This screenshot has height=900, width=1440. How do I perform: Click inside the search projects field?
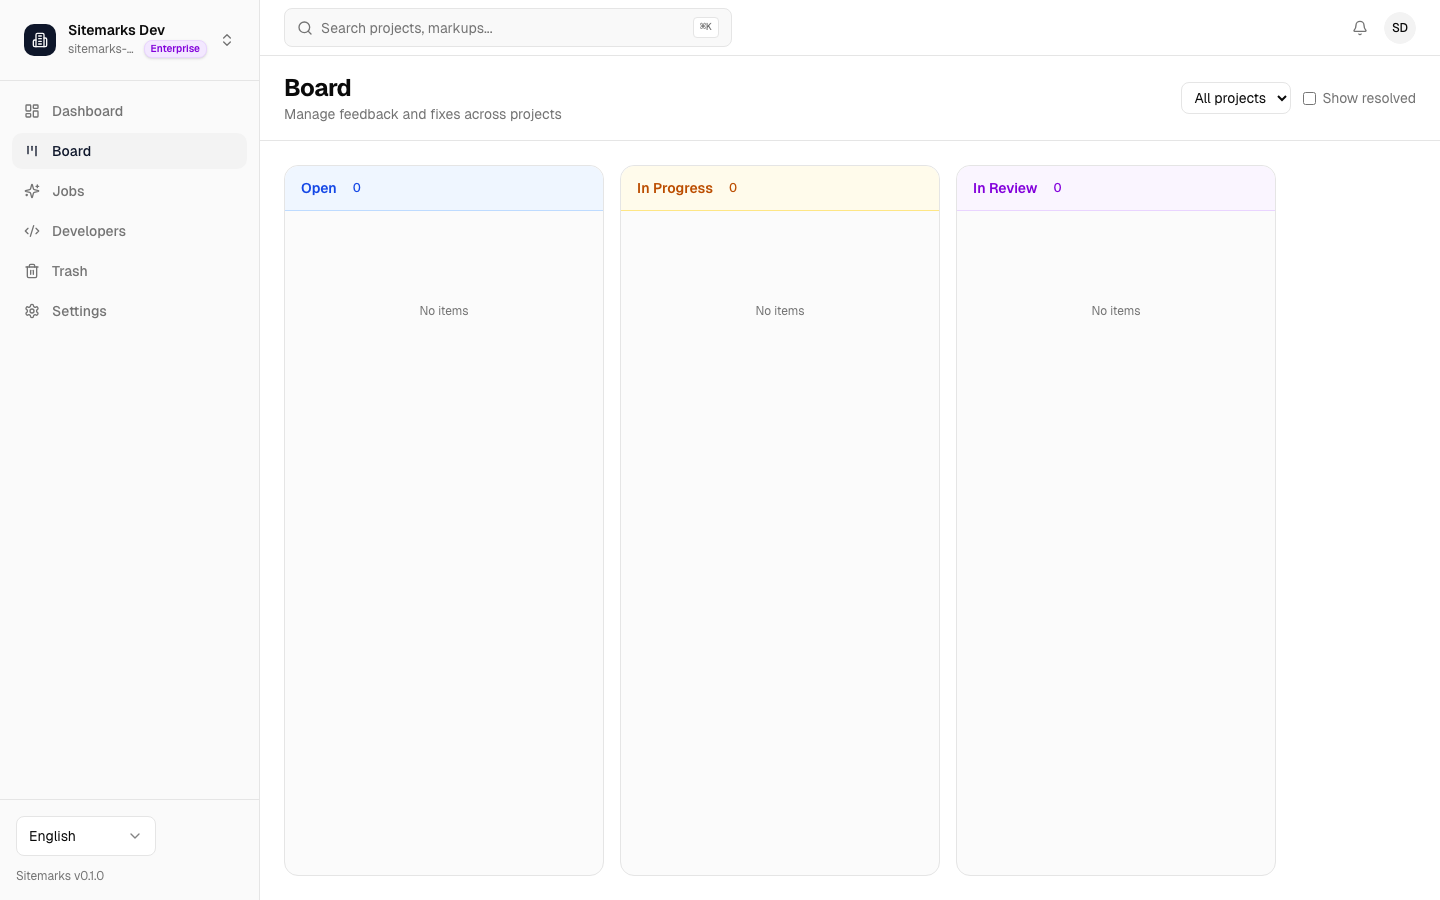(x=500, y=27)
